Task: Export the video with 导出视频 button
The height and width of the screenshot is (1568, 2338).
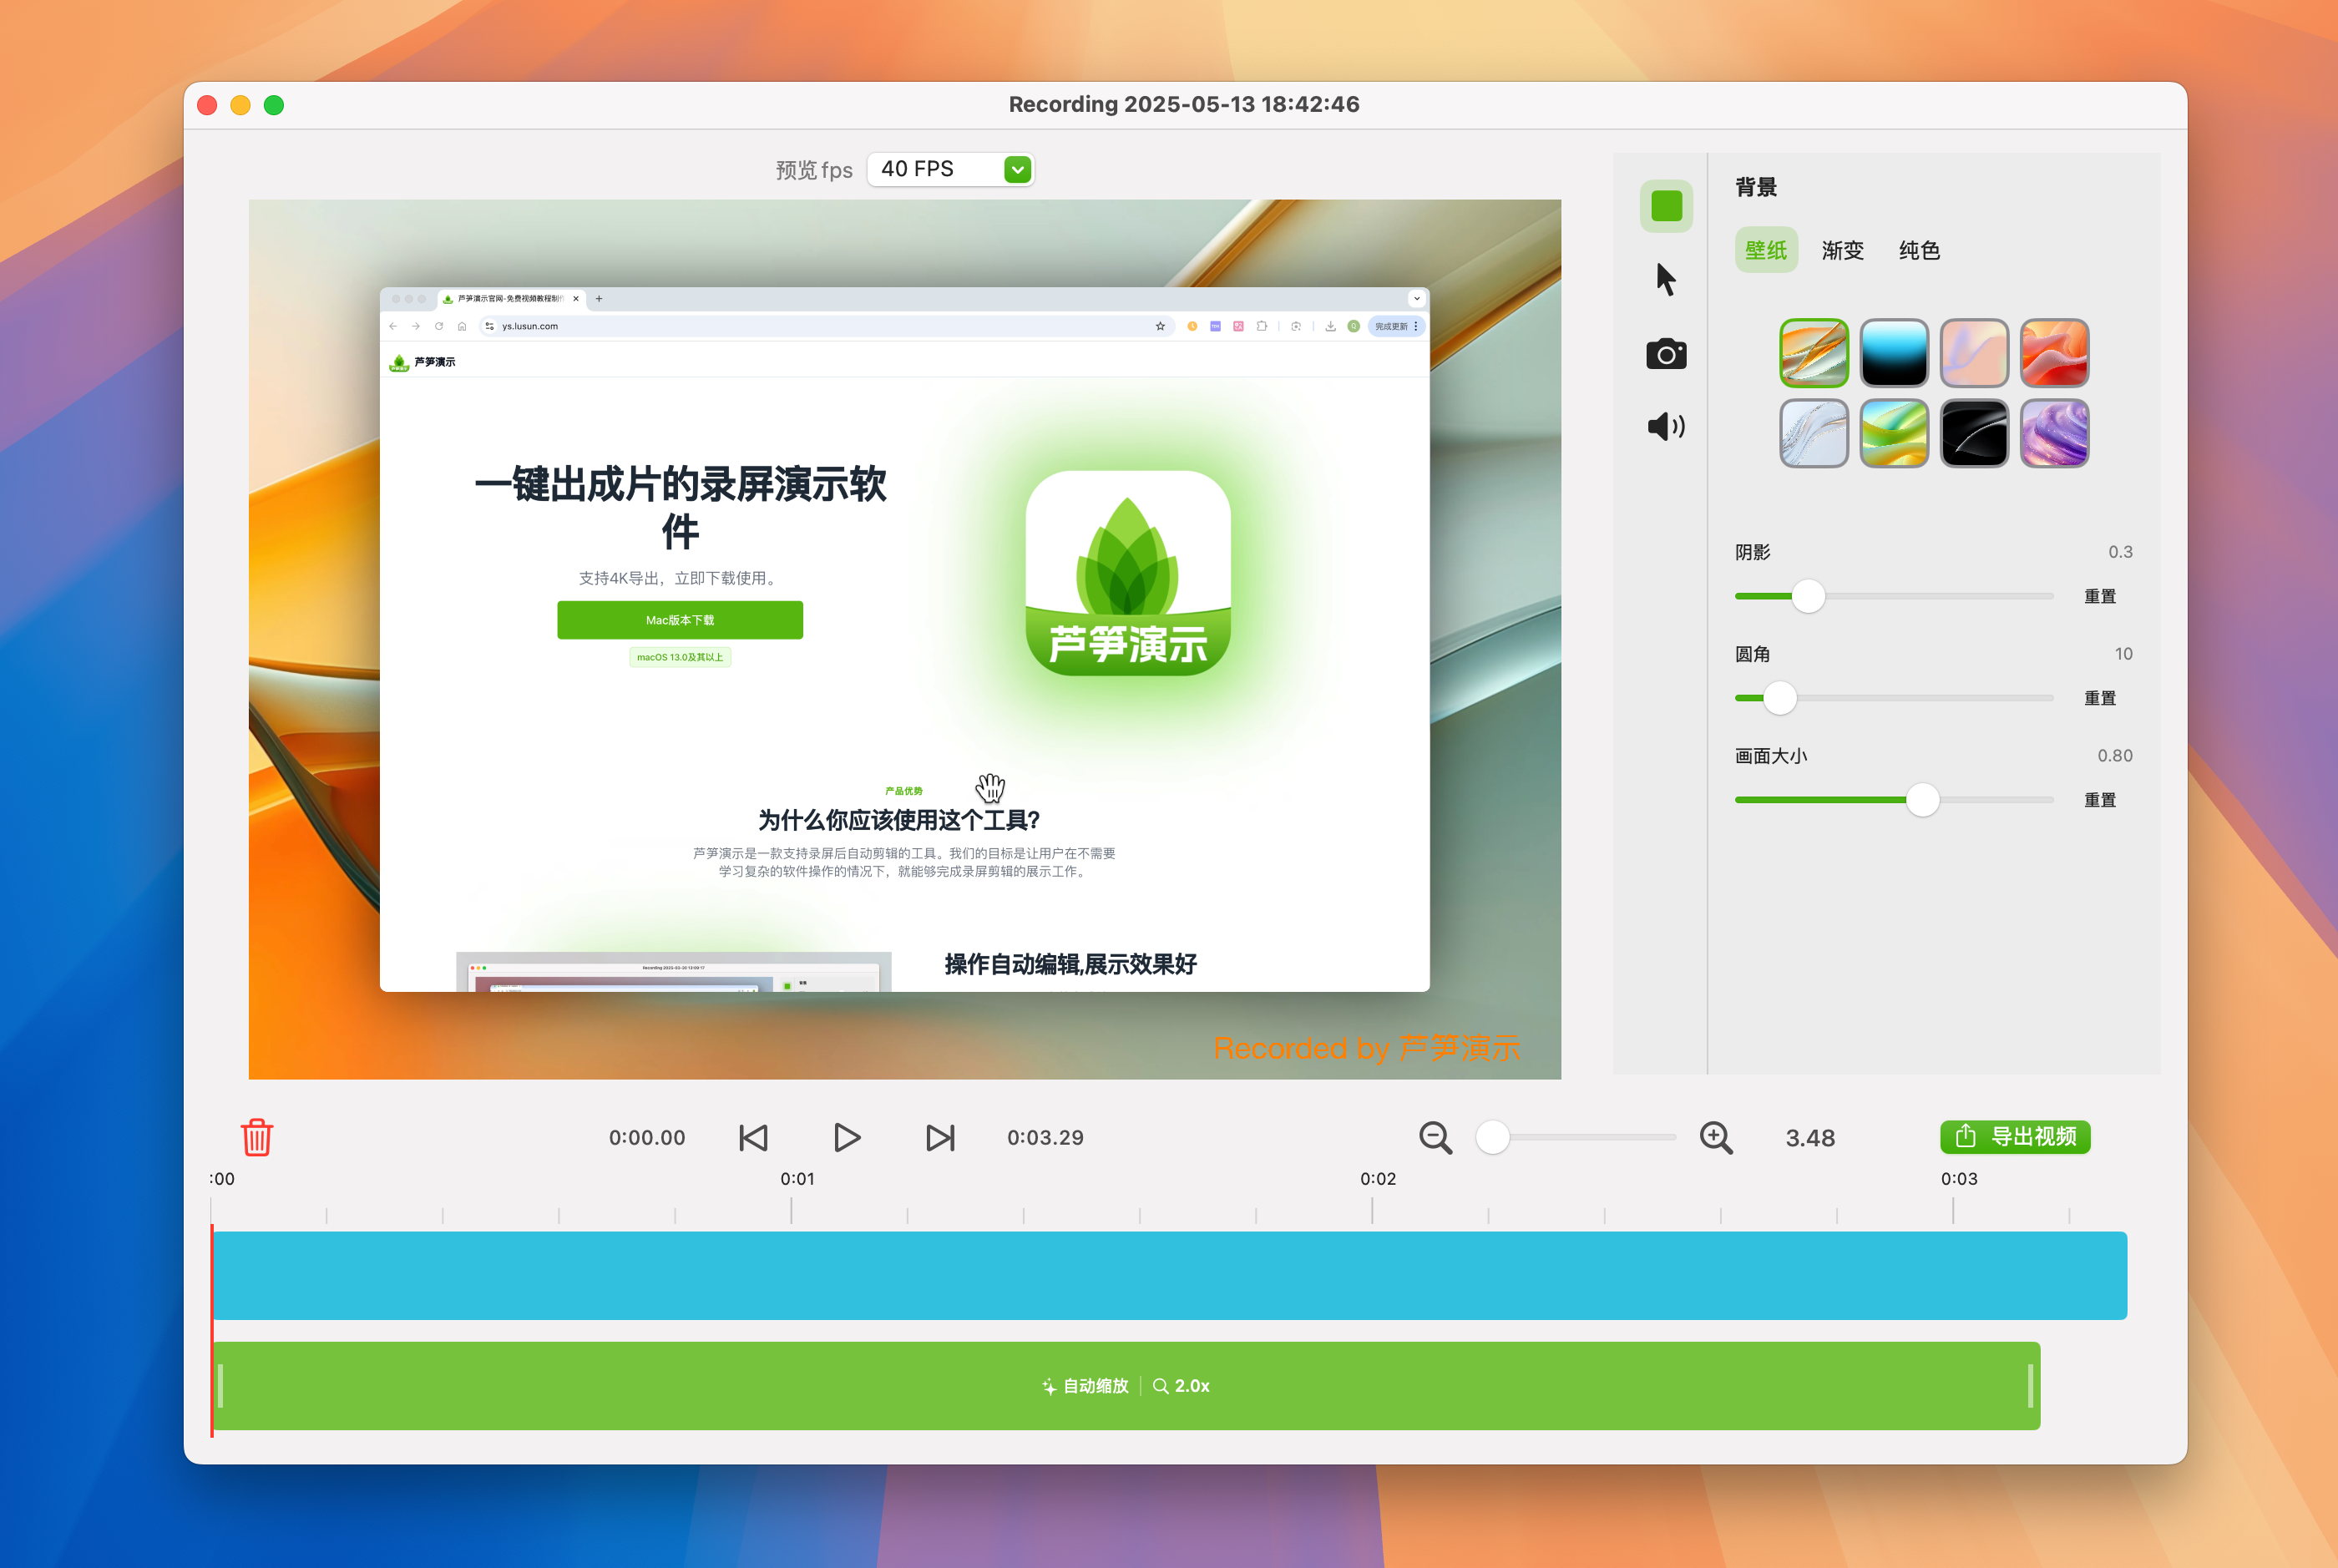Action: pos(2015,1137)
